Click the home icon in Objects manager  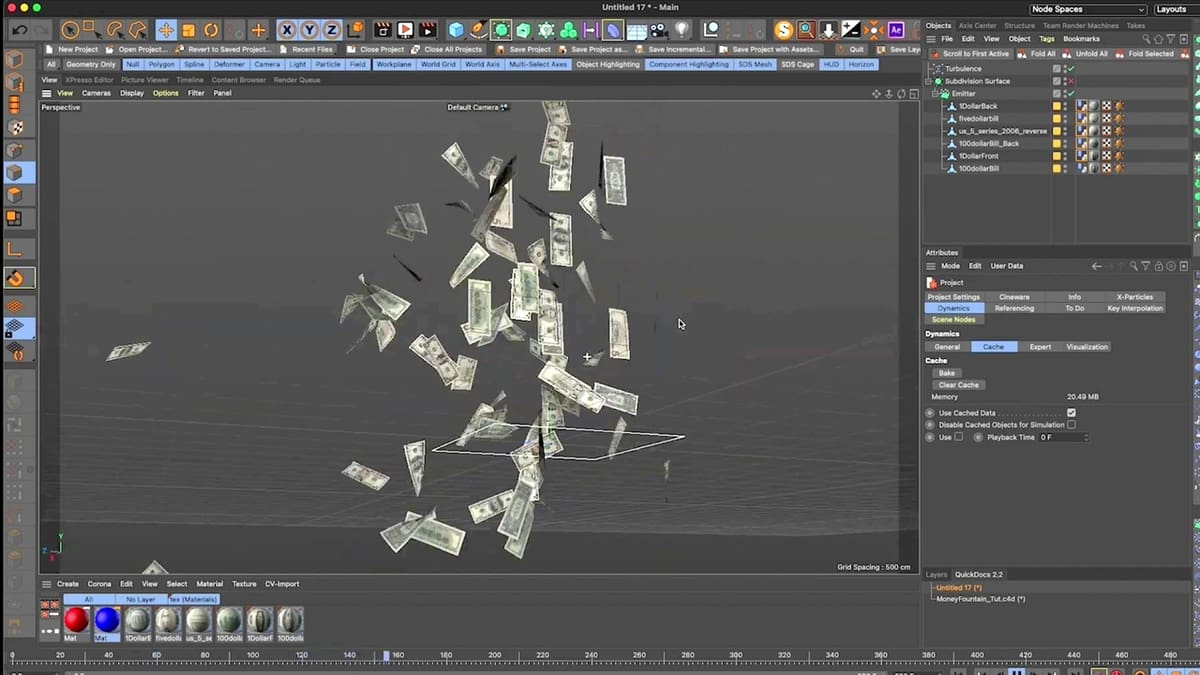click(x=1160, y=39)
